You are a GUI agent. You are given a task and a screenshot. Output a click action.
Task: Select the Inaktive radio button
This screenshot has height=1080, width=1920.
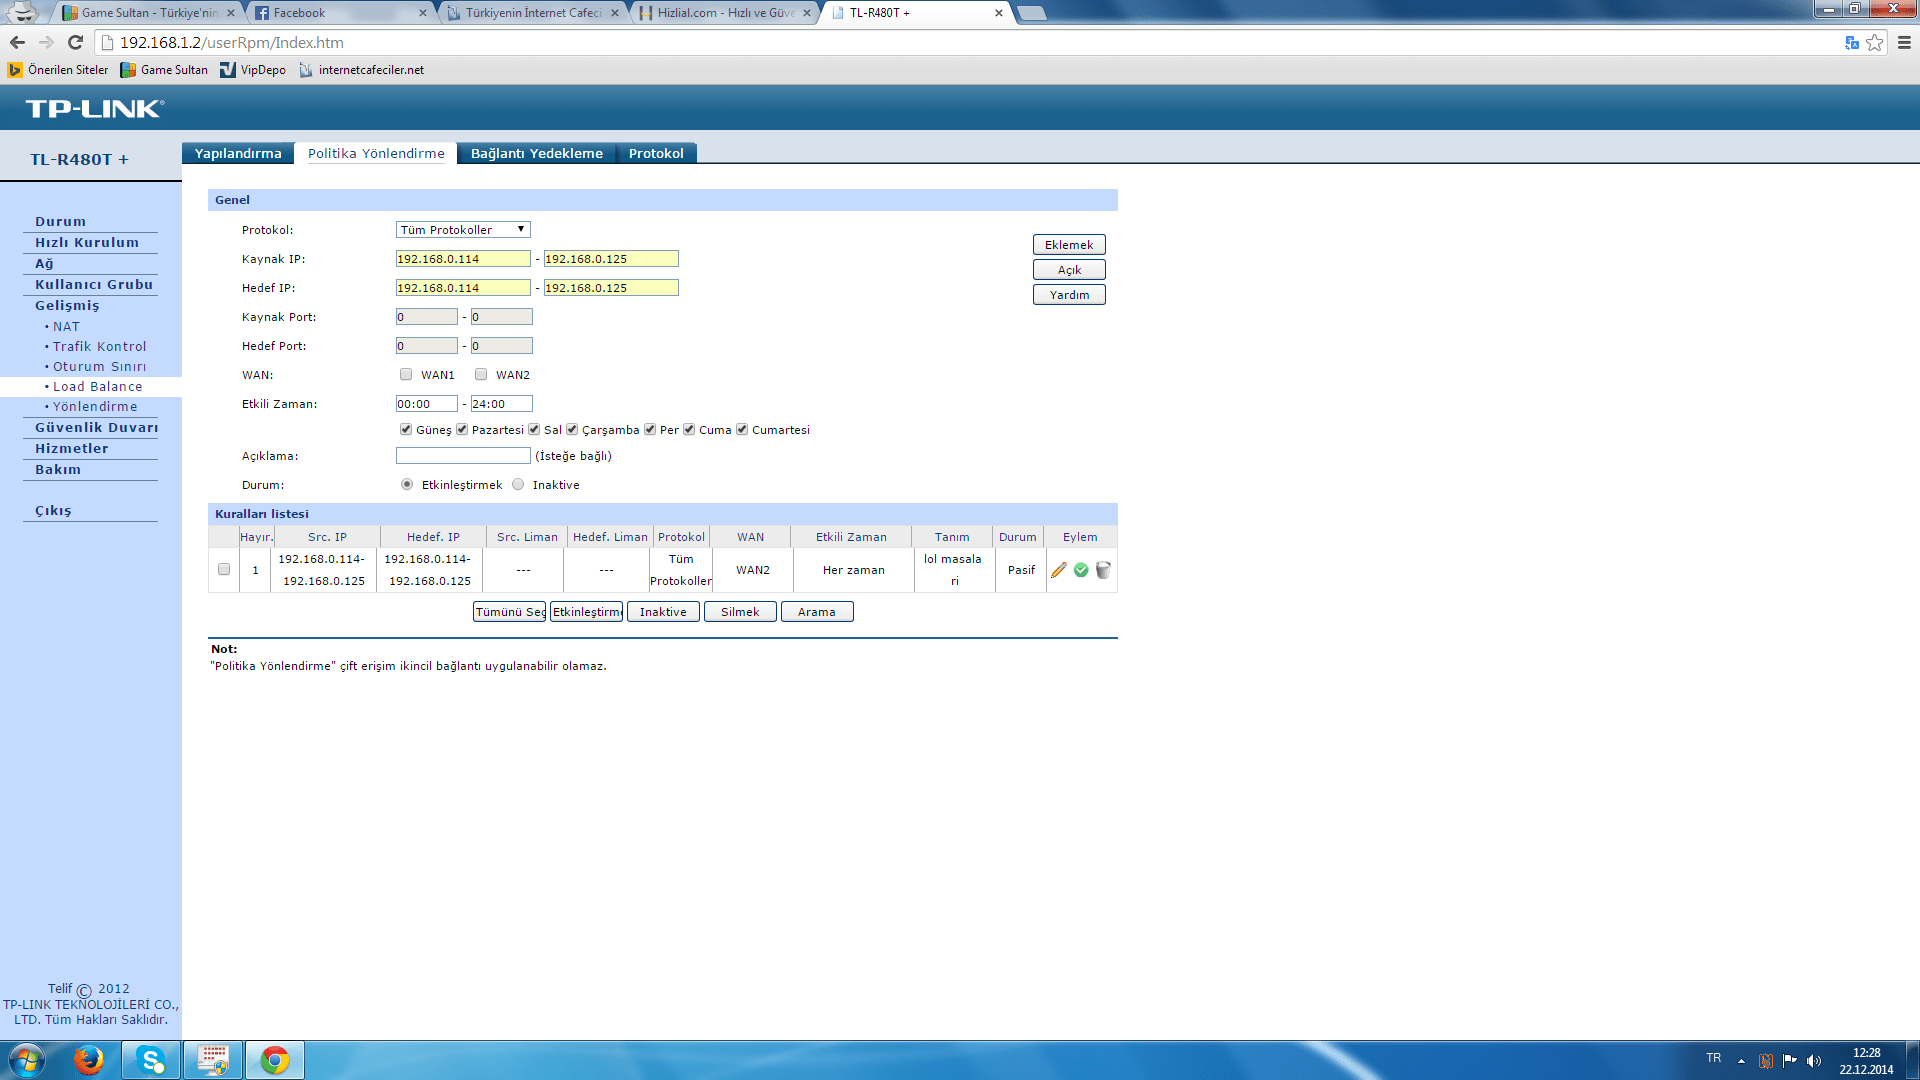pyautogui.click(x=518, y=484)
